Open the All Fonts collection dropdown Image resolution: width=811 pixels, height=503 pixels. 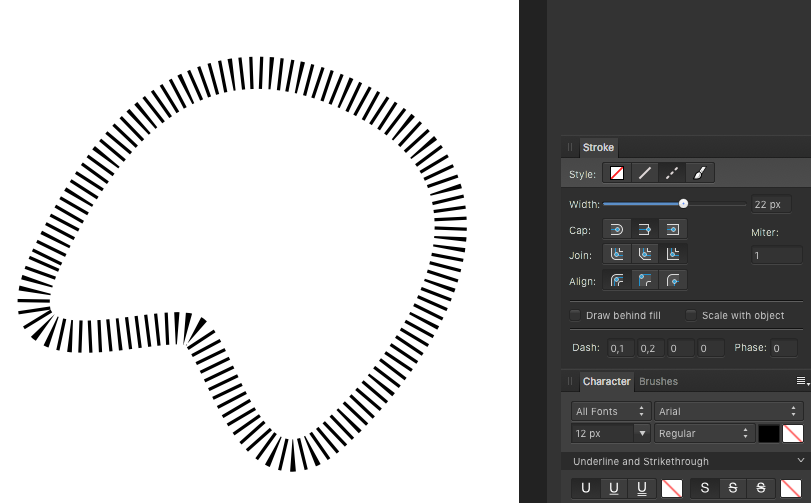pyautogui.click(x=611, y=411)
